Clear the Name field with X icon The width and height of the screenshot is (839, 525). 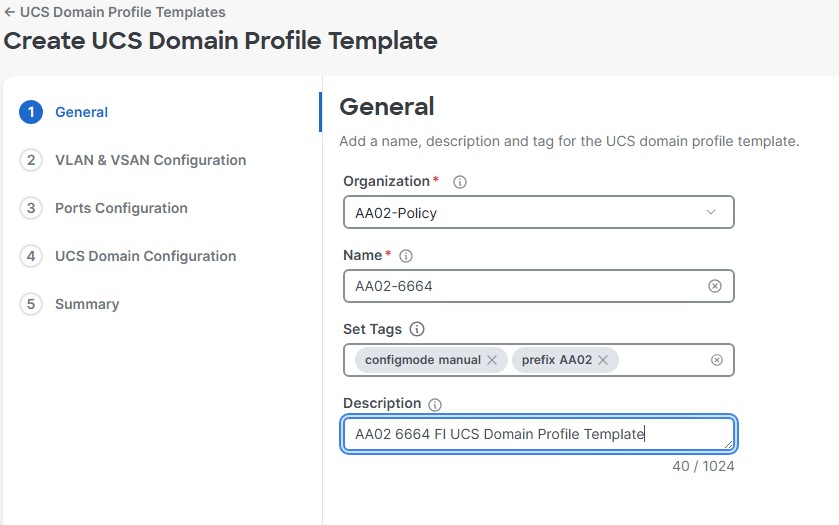point(715,286)
